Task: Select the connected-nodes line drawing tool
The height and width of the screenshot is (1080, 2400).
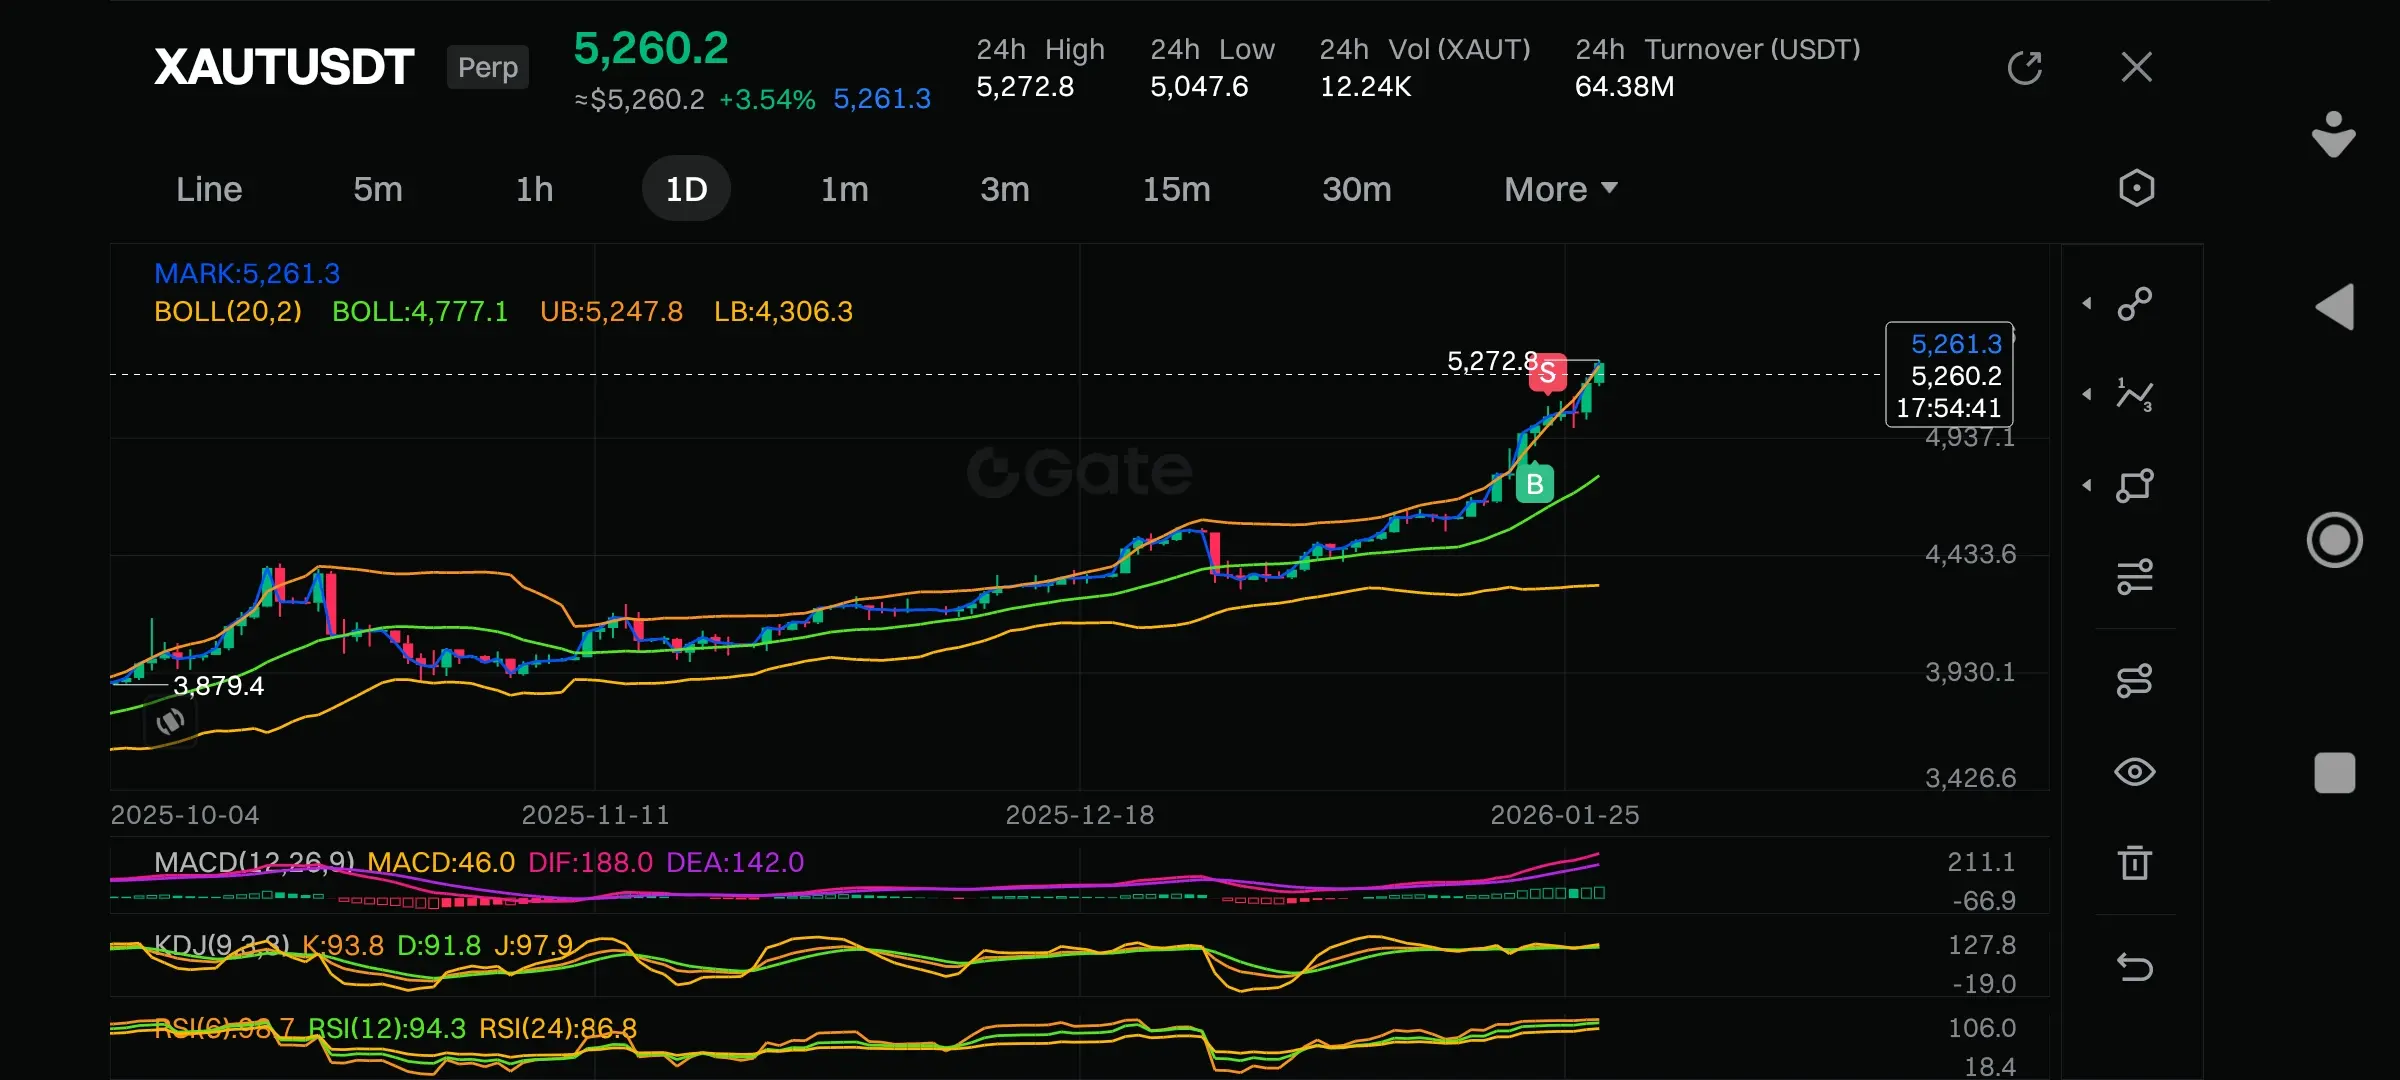Action: [x=2134, y=304]
